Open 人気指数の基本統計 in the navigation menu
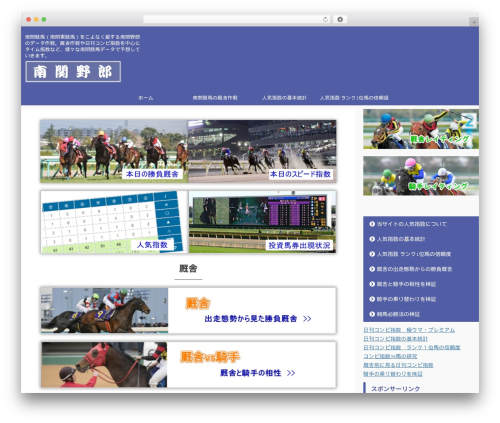Screen dimensions: 500x423 click(284, 98)
